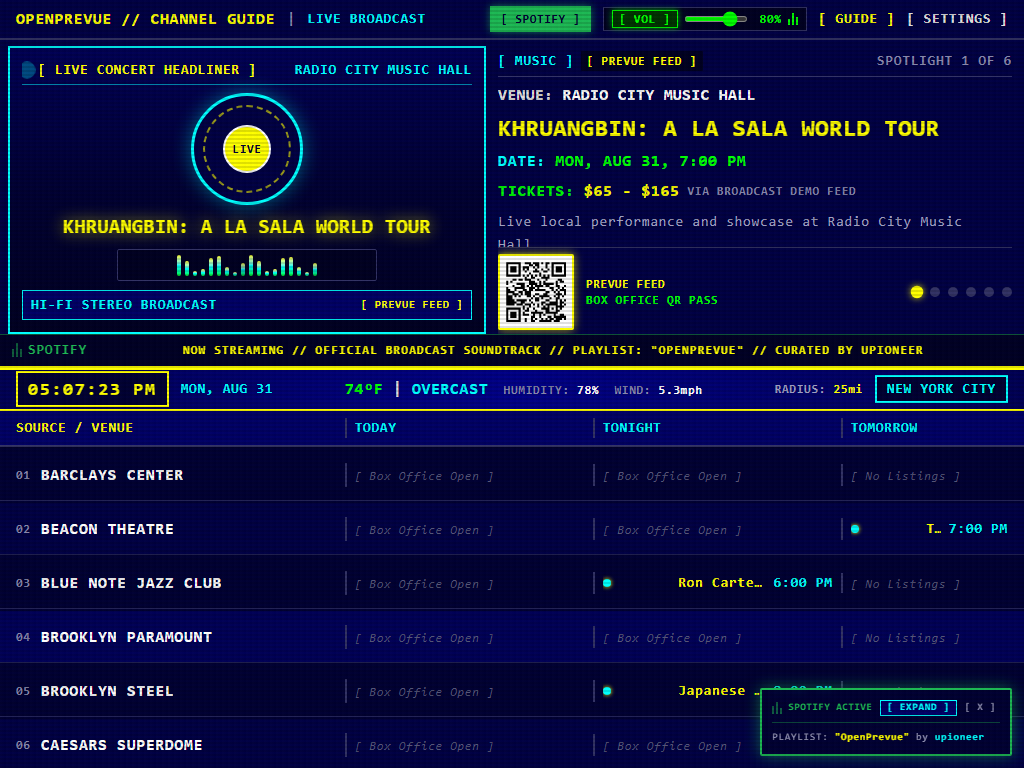
Task: Select the second spotlight dot
Action: pos(935,292)
